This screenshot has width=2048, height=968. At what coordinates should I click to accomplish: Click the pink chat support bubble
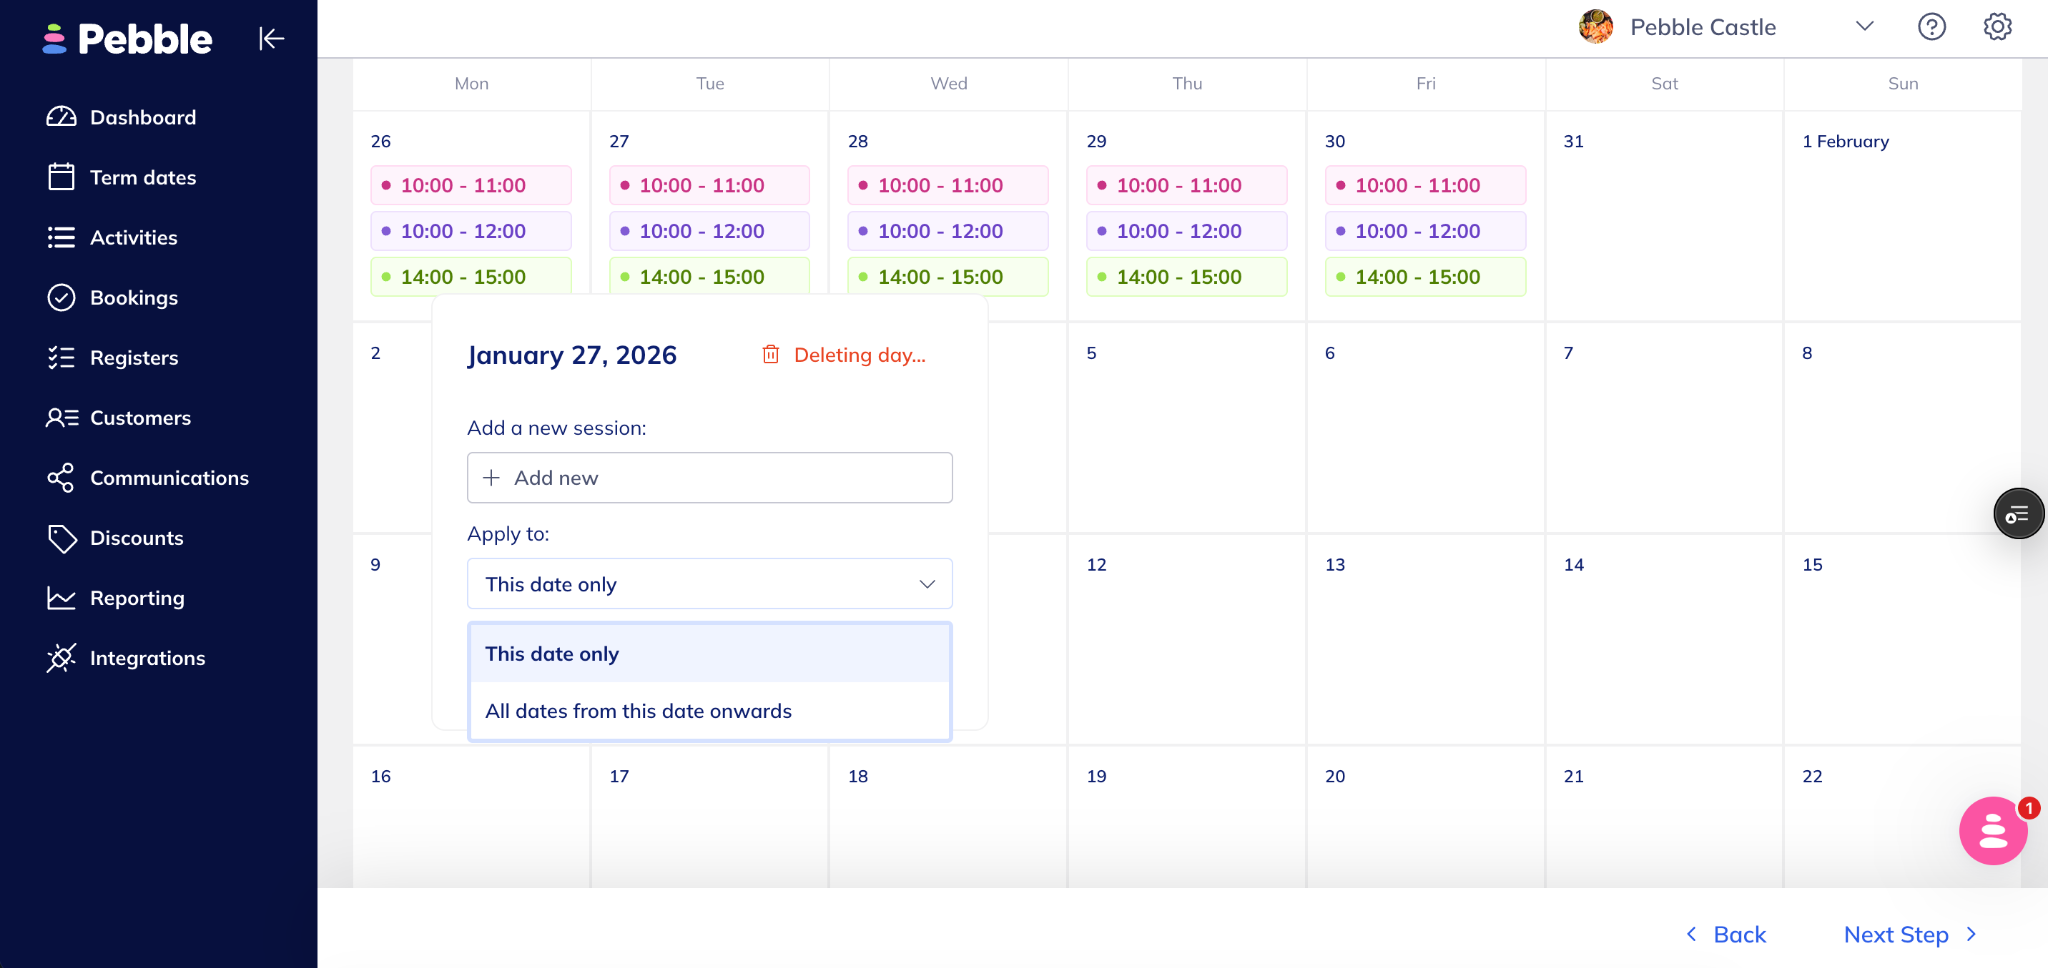[1992, 831]
